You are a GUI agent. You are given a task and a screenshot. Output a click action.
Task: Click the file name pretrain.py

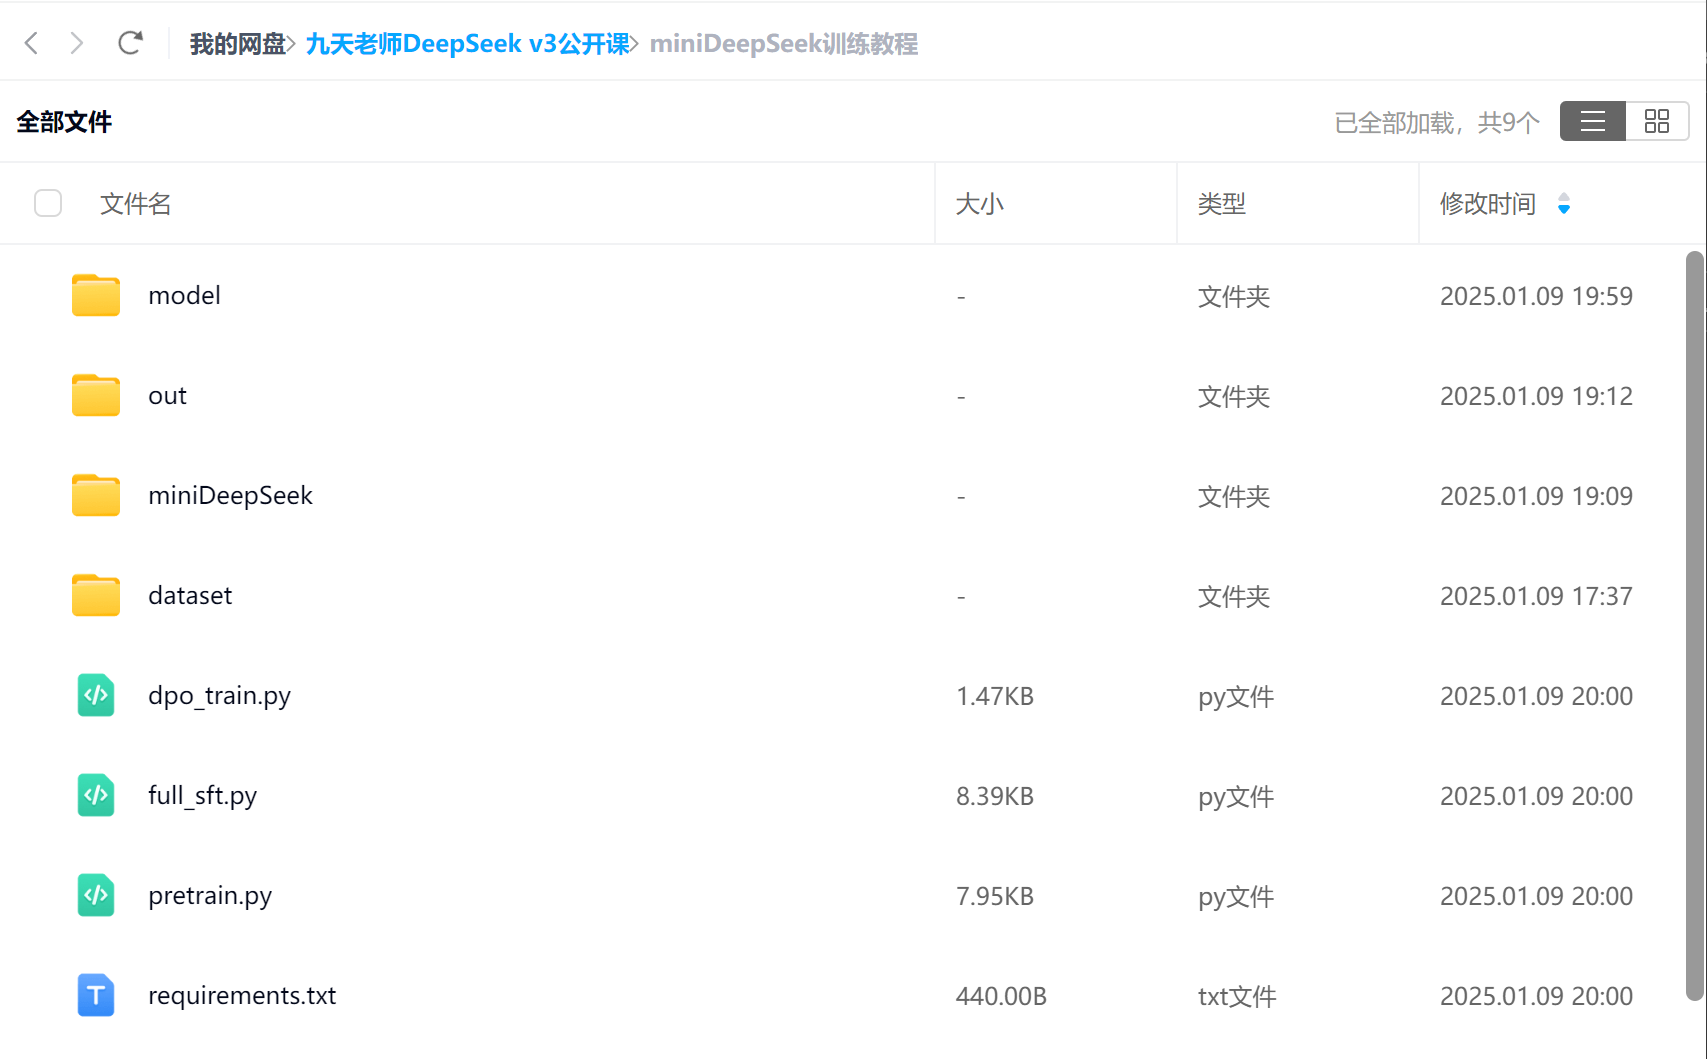(210, 896)
